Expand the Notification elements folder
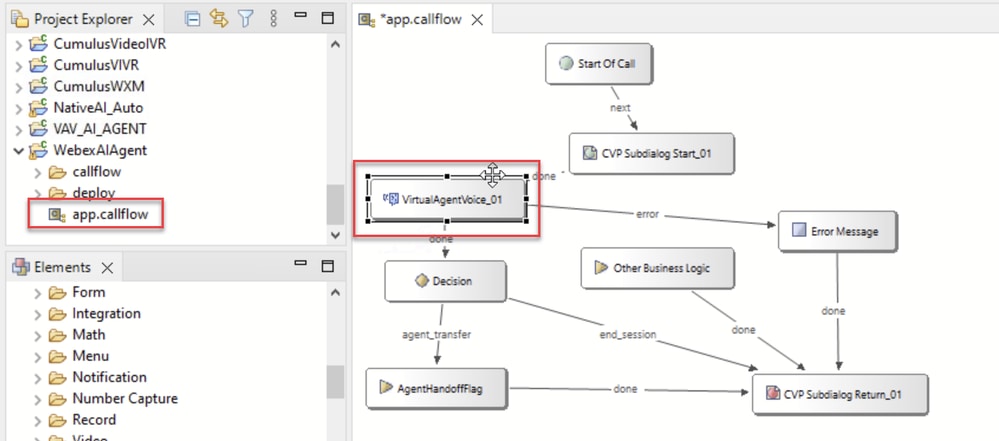999x441 pixels. point(38,378)
